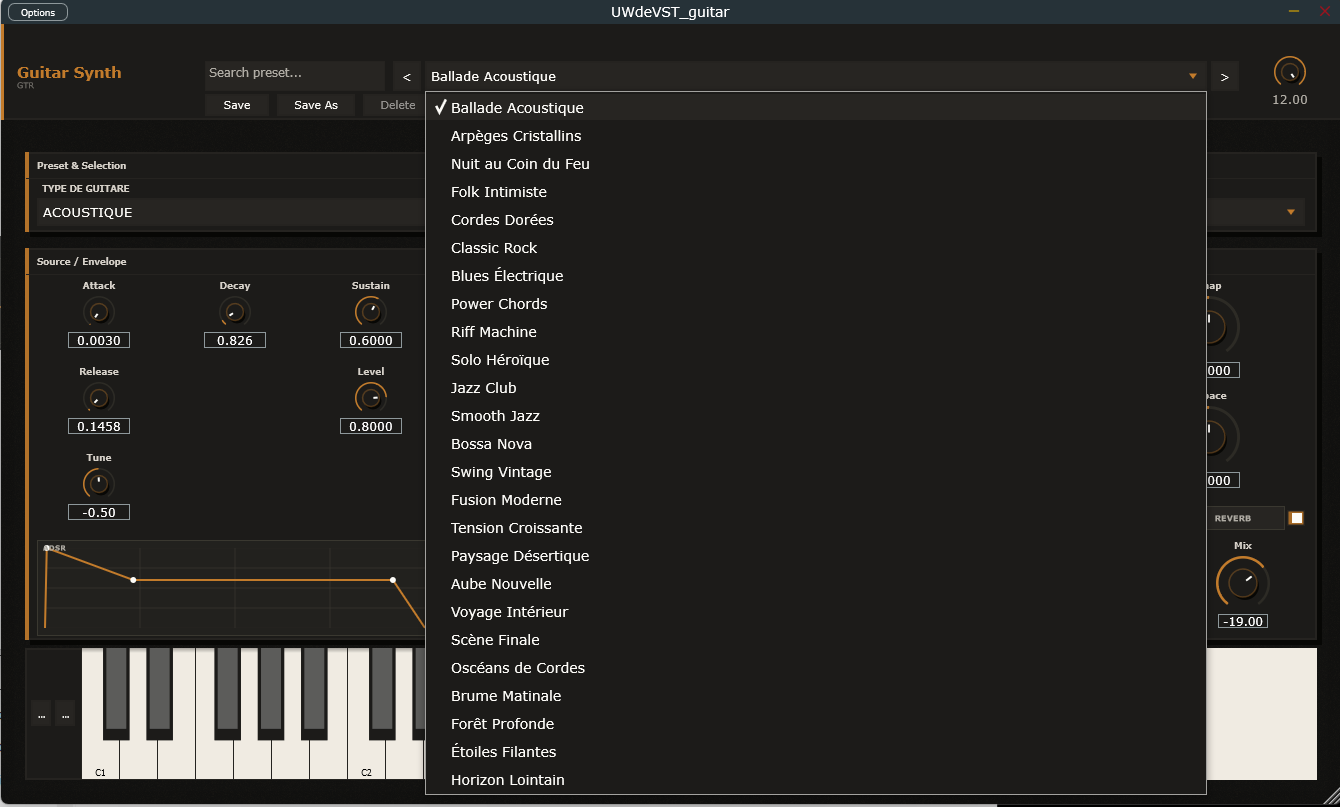Viewport: 1340px width, 807px height.
Task: Select the Sustain knob
Action: pos(370,311)
